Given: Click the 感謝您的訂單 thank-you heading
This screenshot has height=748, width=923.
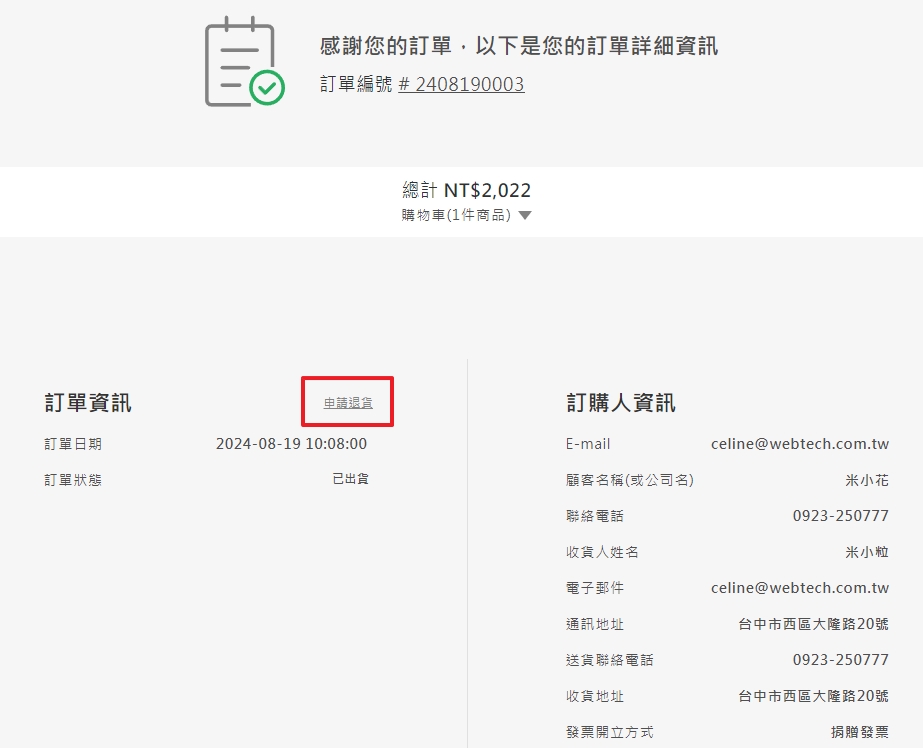Looking at the screenshot, I should (x=518, y=46).
